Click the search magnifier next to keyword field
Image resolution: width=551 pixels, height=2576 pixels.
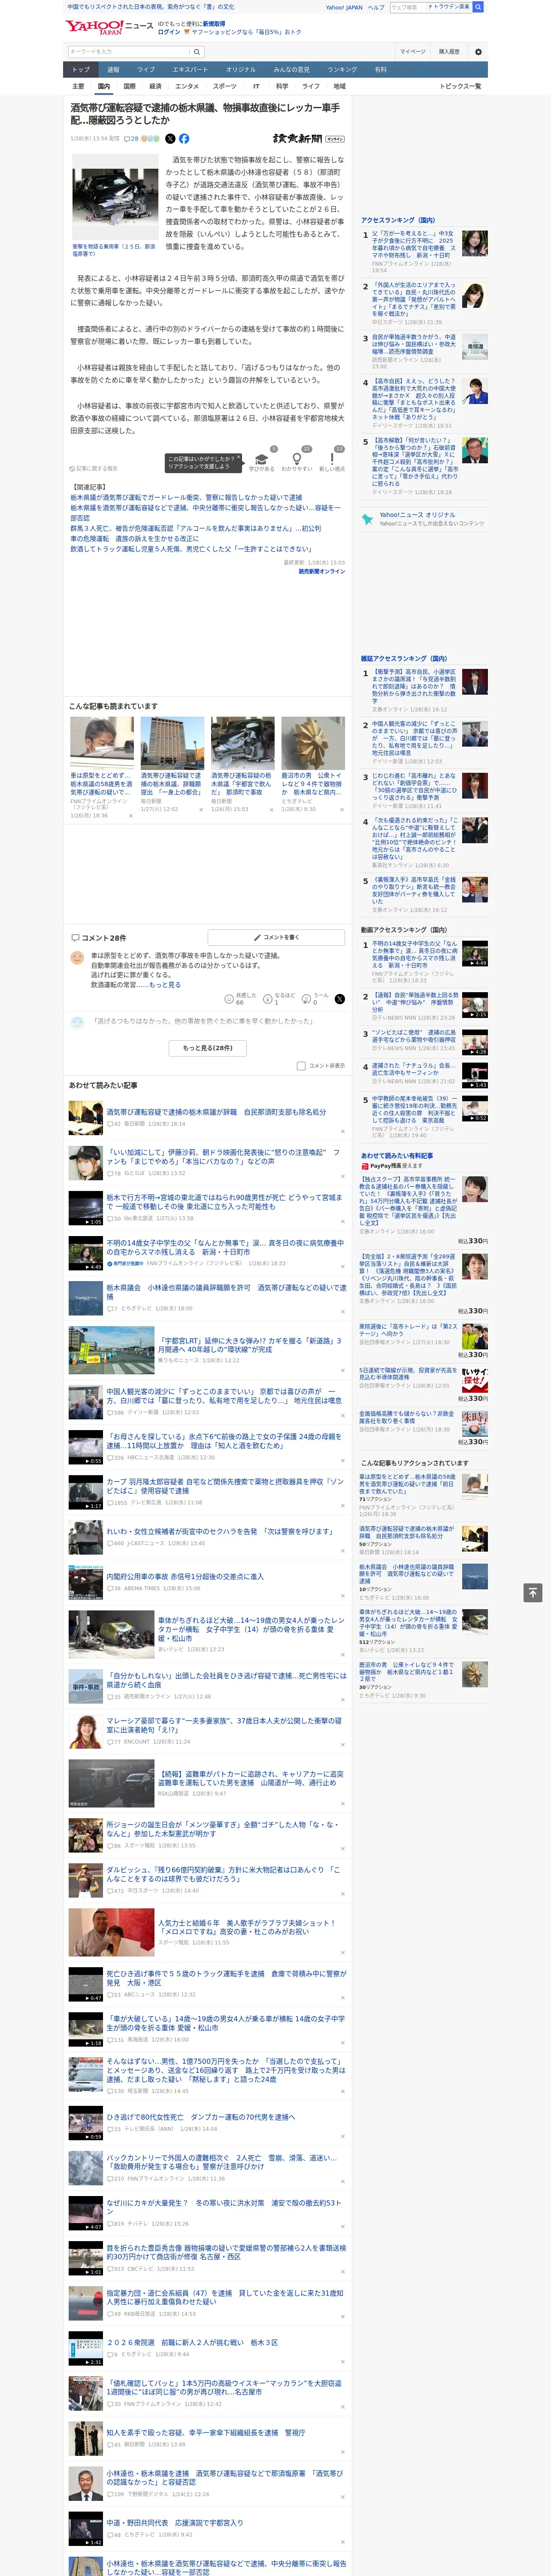[197, 52]
